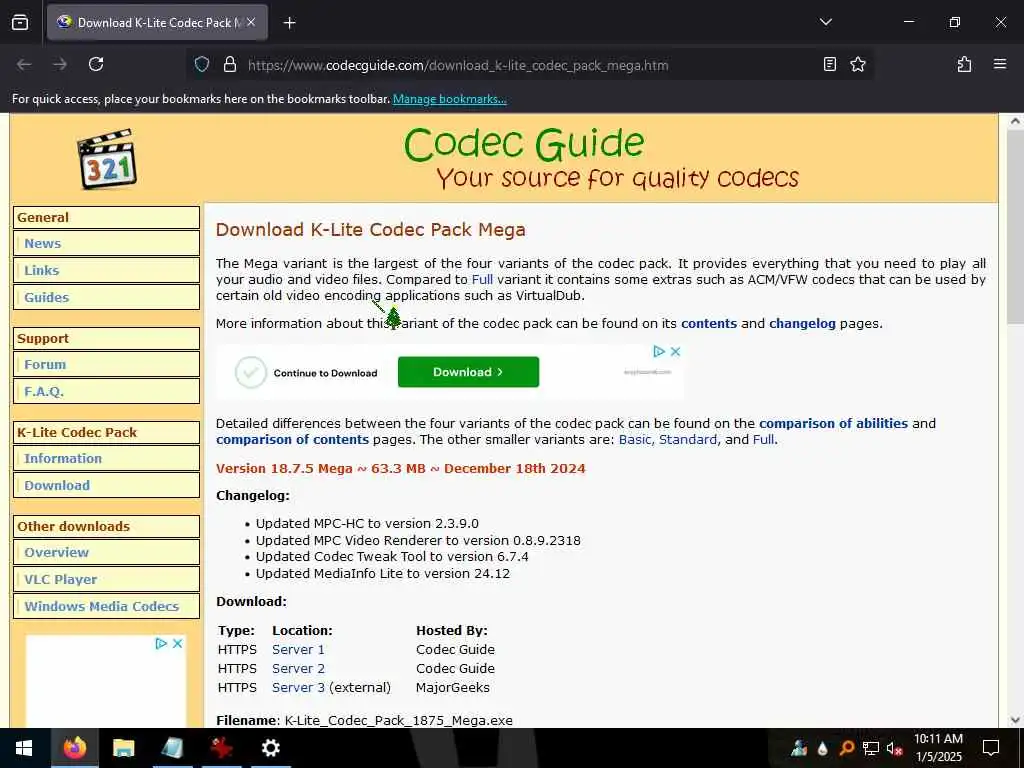This screenshot has height=768, width=1024.
Task: Reload the current page
Action: 96,64
